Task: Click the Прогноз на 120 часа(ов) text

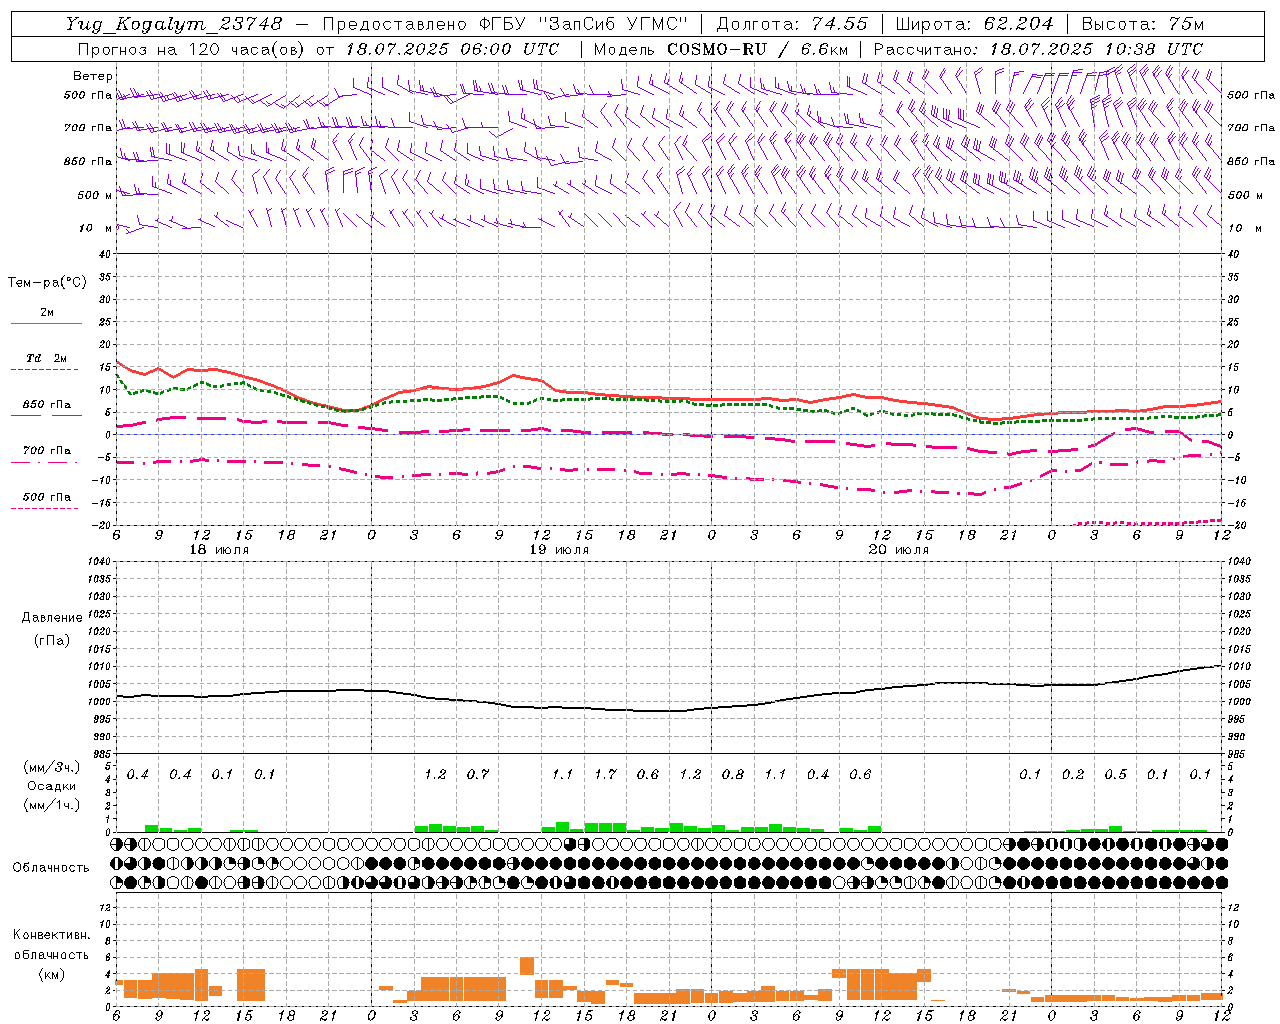Action: [x=193, y=49]
